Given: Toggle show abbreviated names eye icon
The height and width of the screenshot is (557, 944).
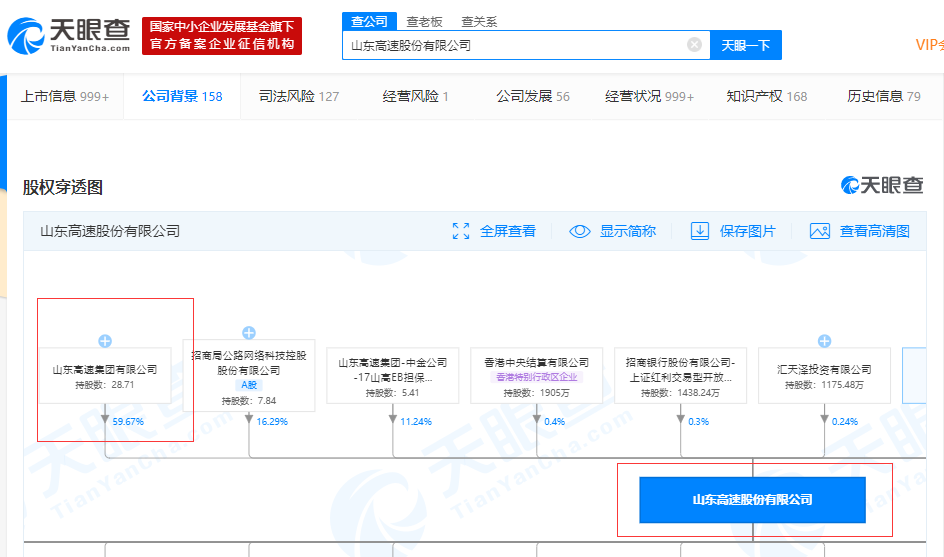Looking at the screenshot, I should tap(580, 231).
